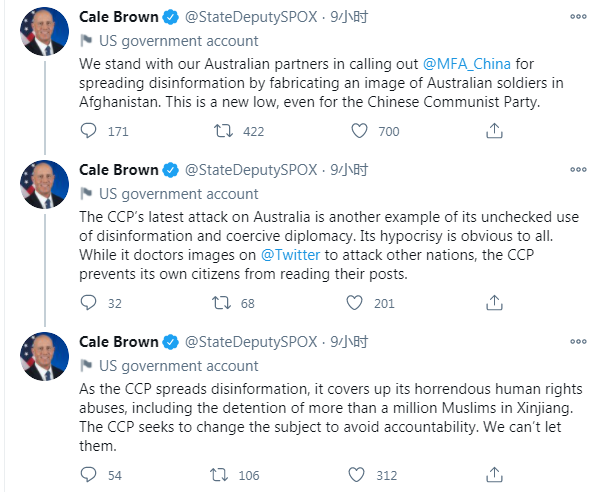Reply to the tweet about coercive diplomacy

(89, 303)
